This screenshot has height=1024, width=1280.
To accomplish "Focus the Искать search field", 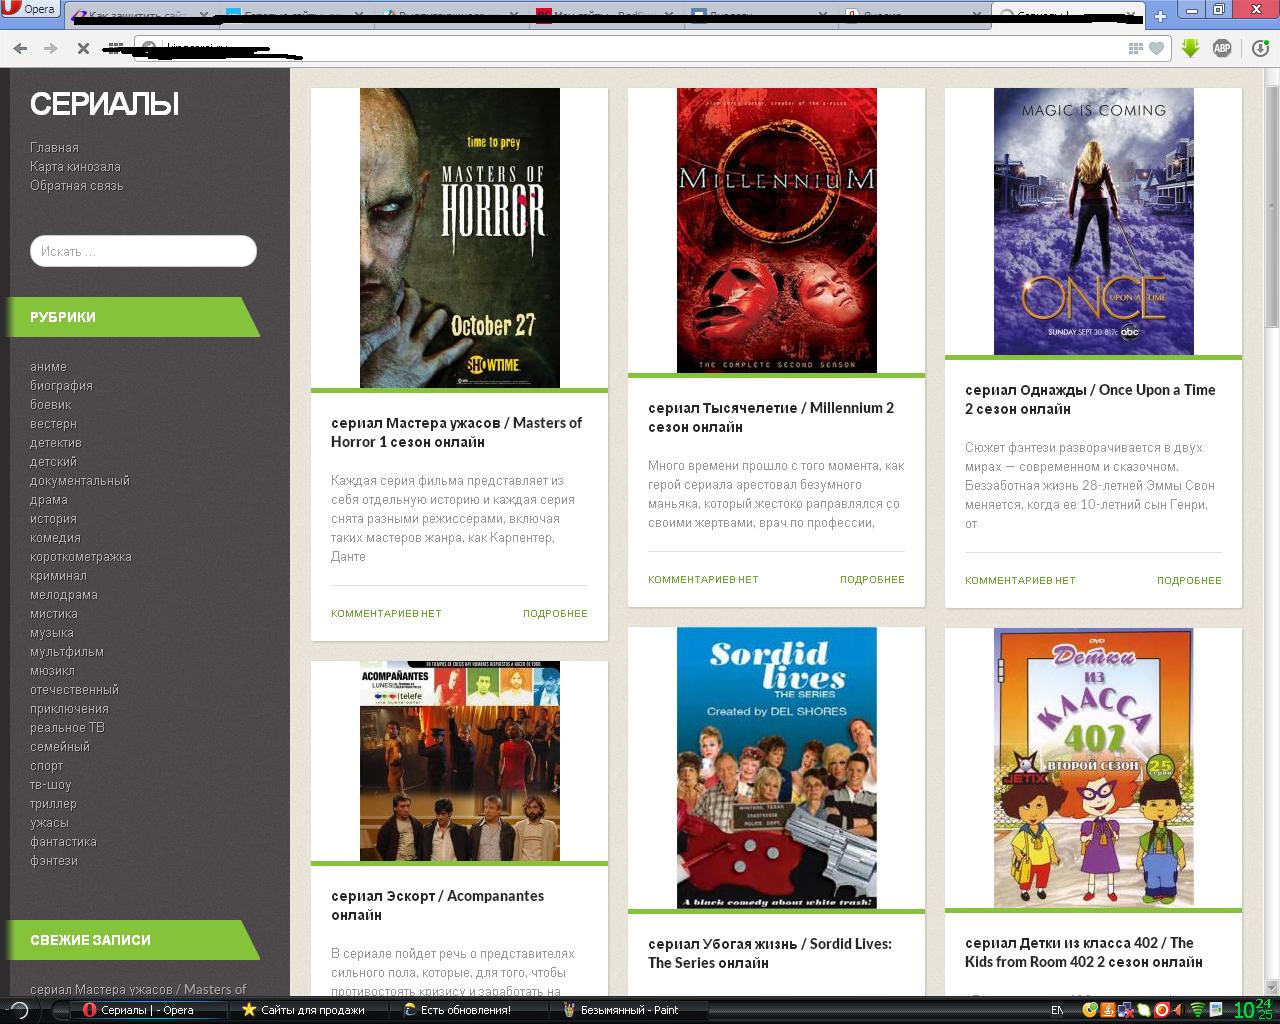I will point(143,251).
